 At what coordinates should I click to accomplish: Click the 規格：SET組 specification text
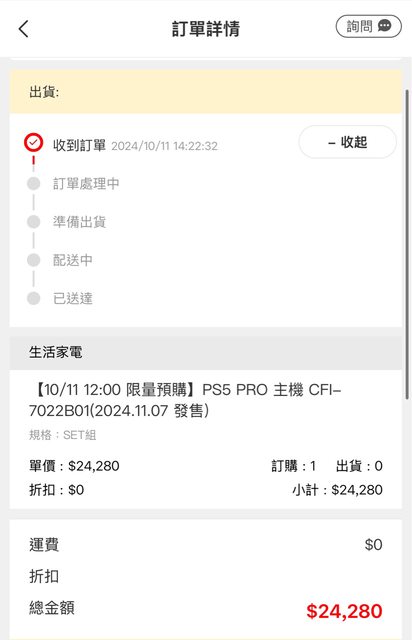coord(62,435)
